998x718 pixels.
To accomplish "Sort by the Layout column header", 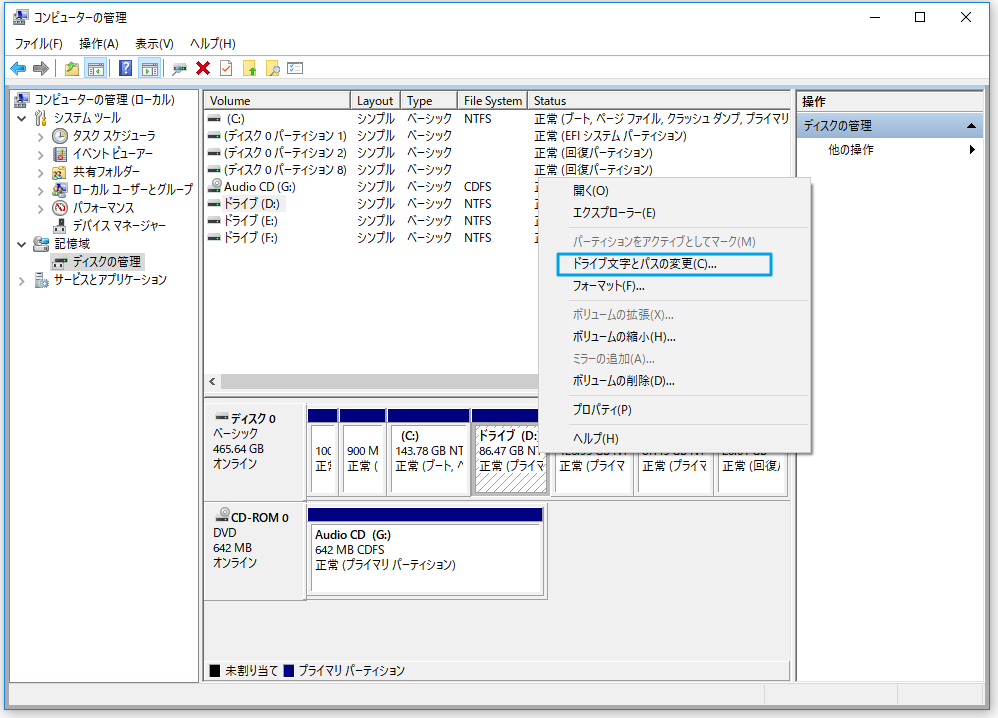I will click(375, 101).
